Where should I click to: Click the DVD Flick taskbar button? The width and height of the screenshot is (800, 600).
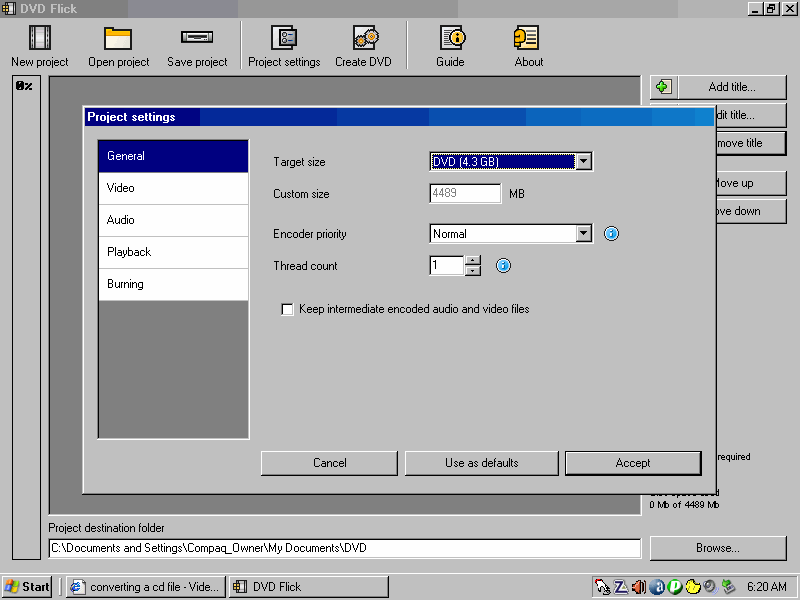[309, 587]
